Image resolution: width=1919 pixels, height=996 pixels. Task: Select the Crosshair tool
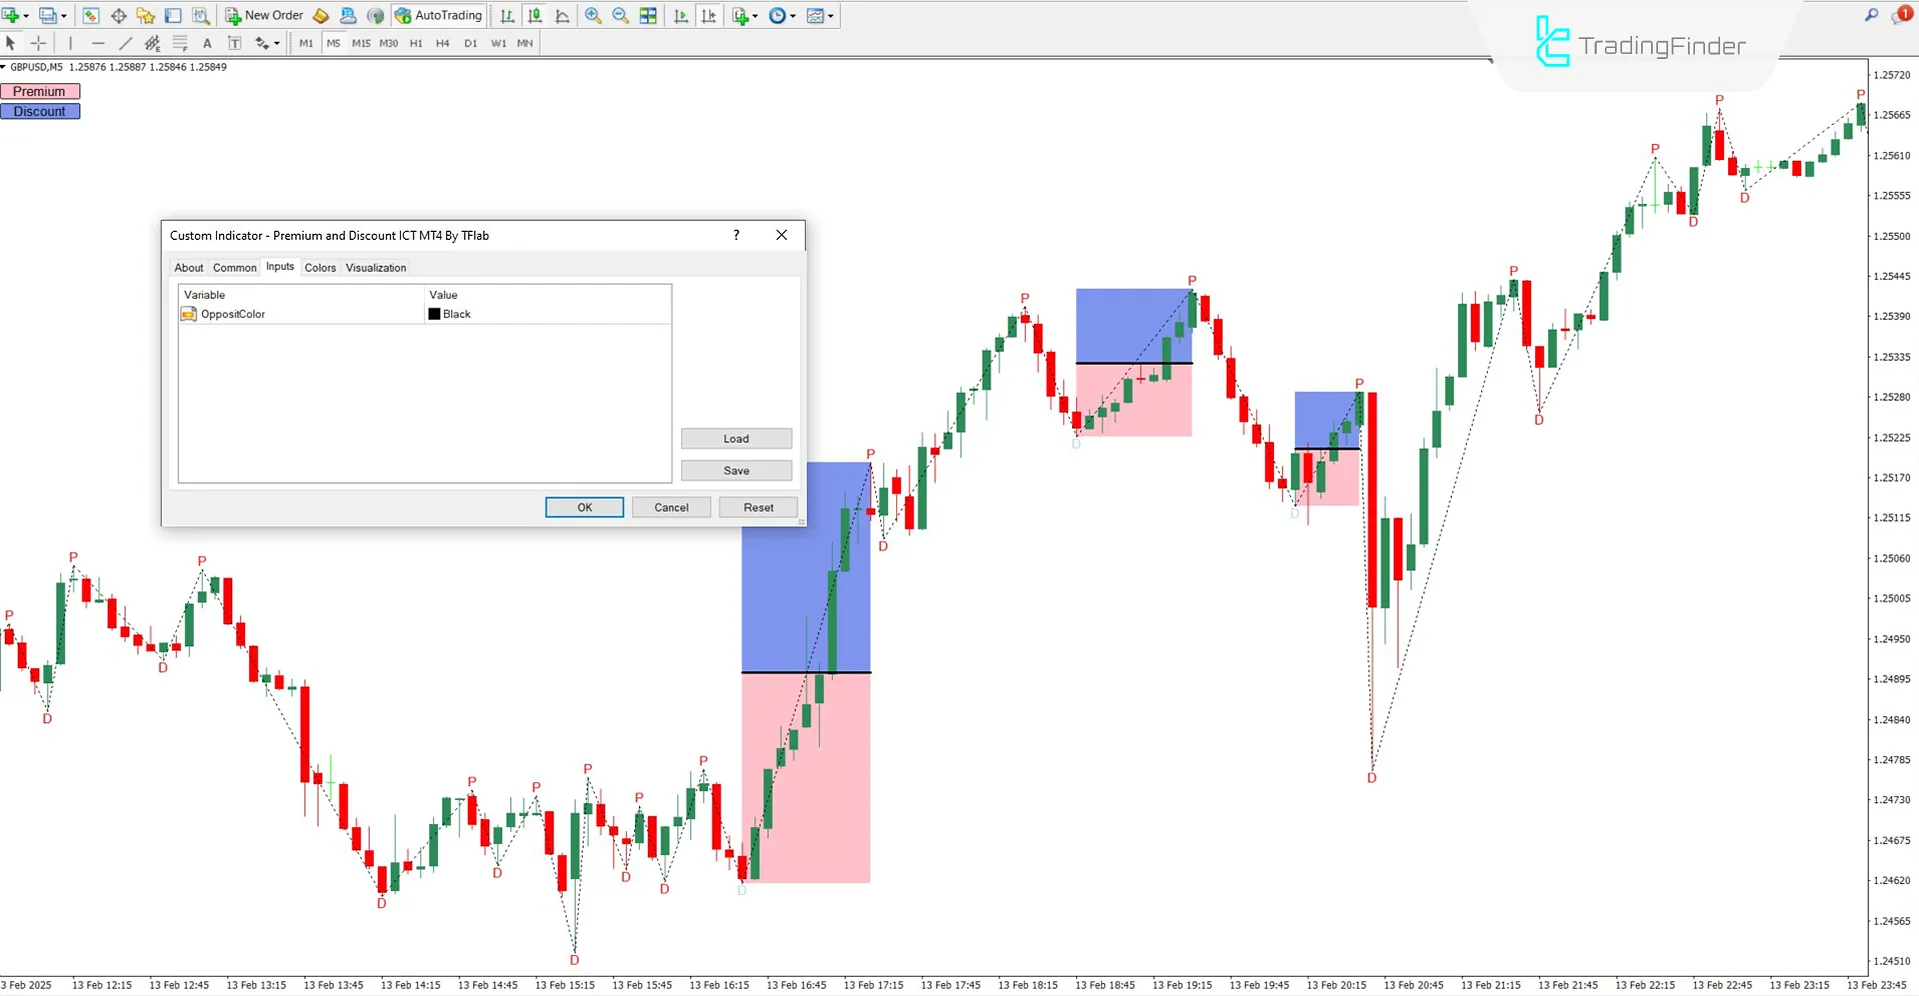tap(39, 43)
